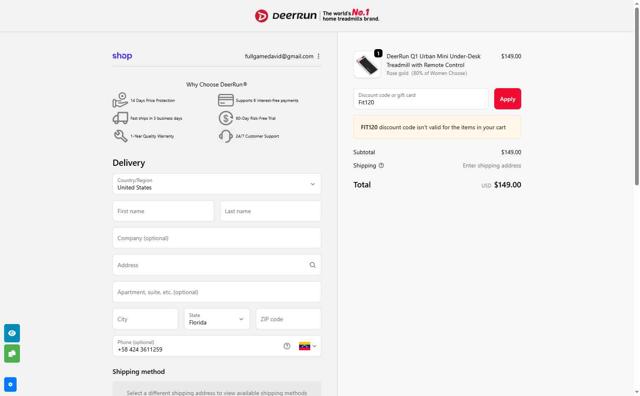640x396 pixels.
Task: Click the 60-Day Risk-Free Trial dollar icon
Action: click(226, 118)
